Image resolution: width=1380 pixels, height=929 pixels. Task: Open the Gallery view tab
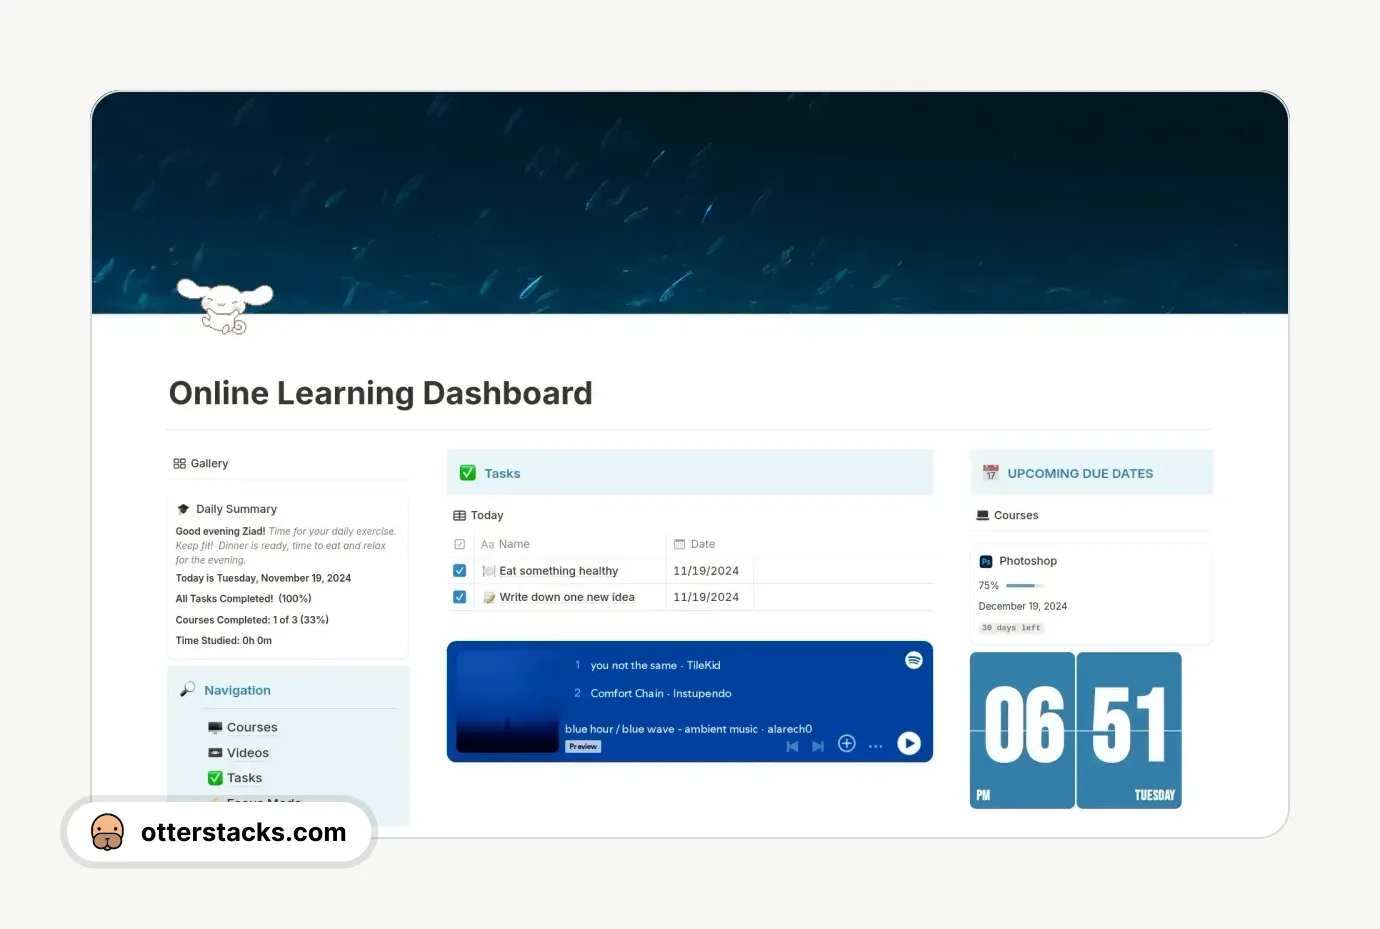click(200, 463)
